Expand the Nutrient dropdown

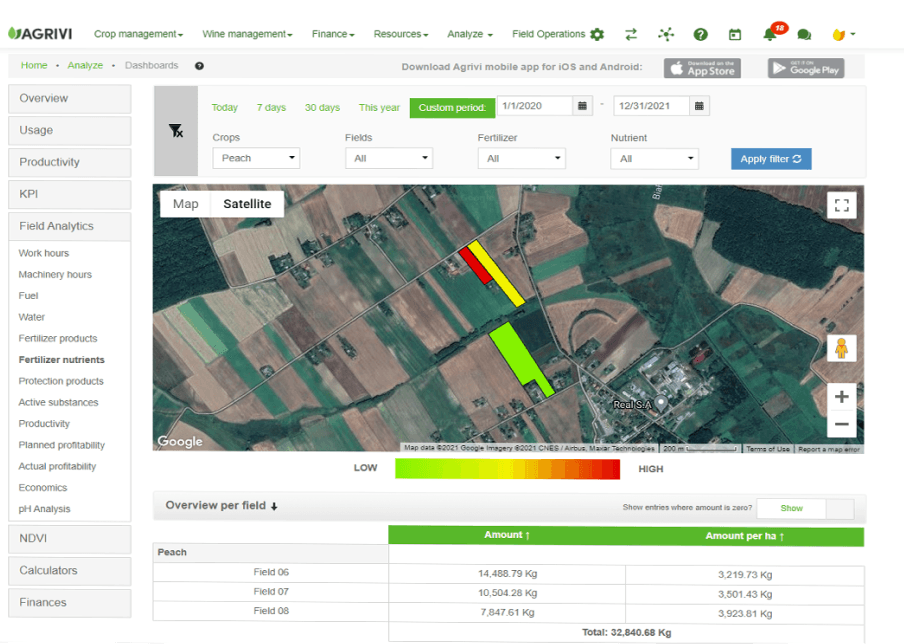coord(654,159)
